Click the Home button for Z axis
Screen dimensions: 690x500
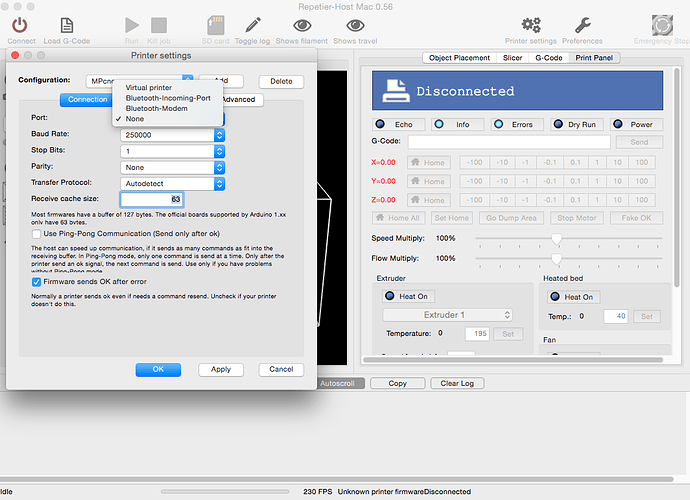(x=429, y=200)
